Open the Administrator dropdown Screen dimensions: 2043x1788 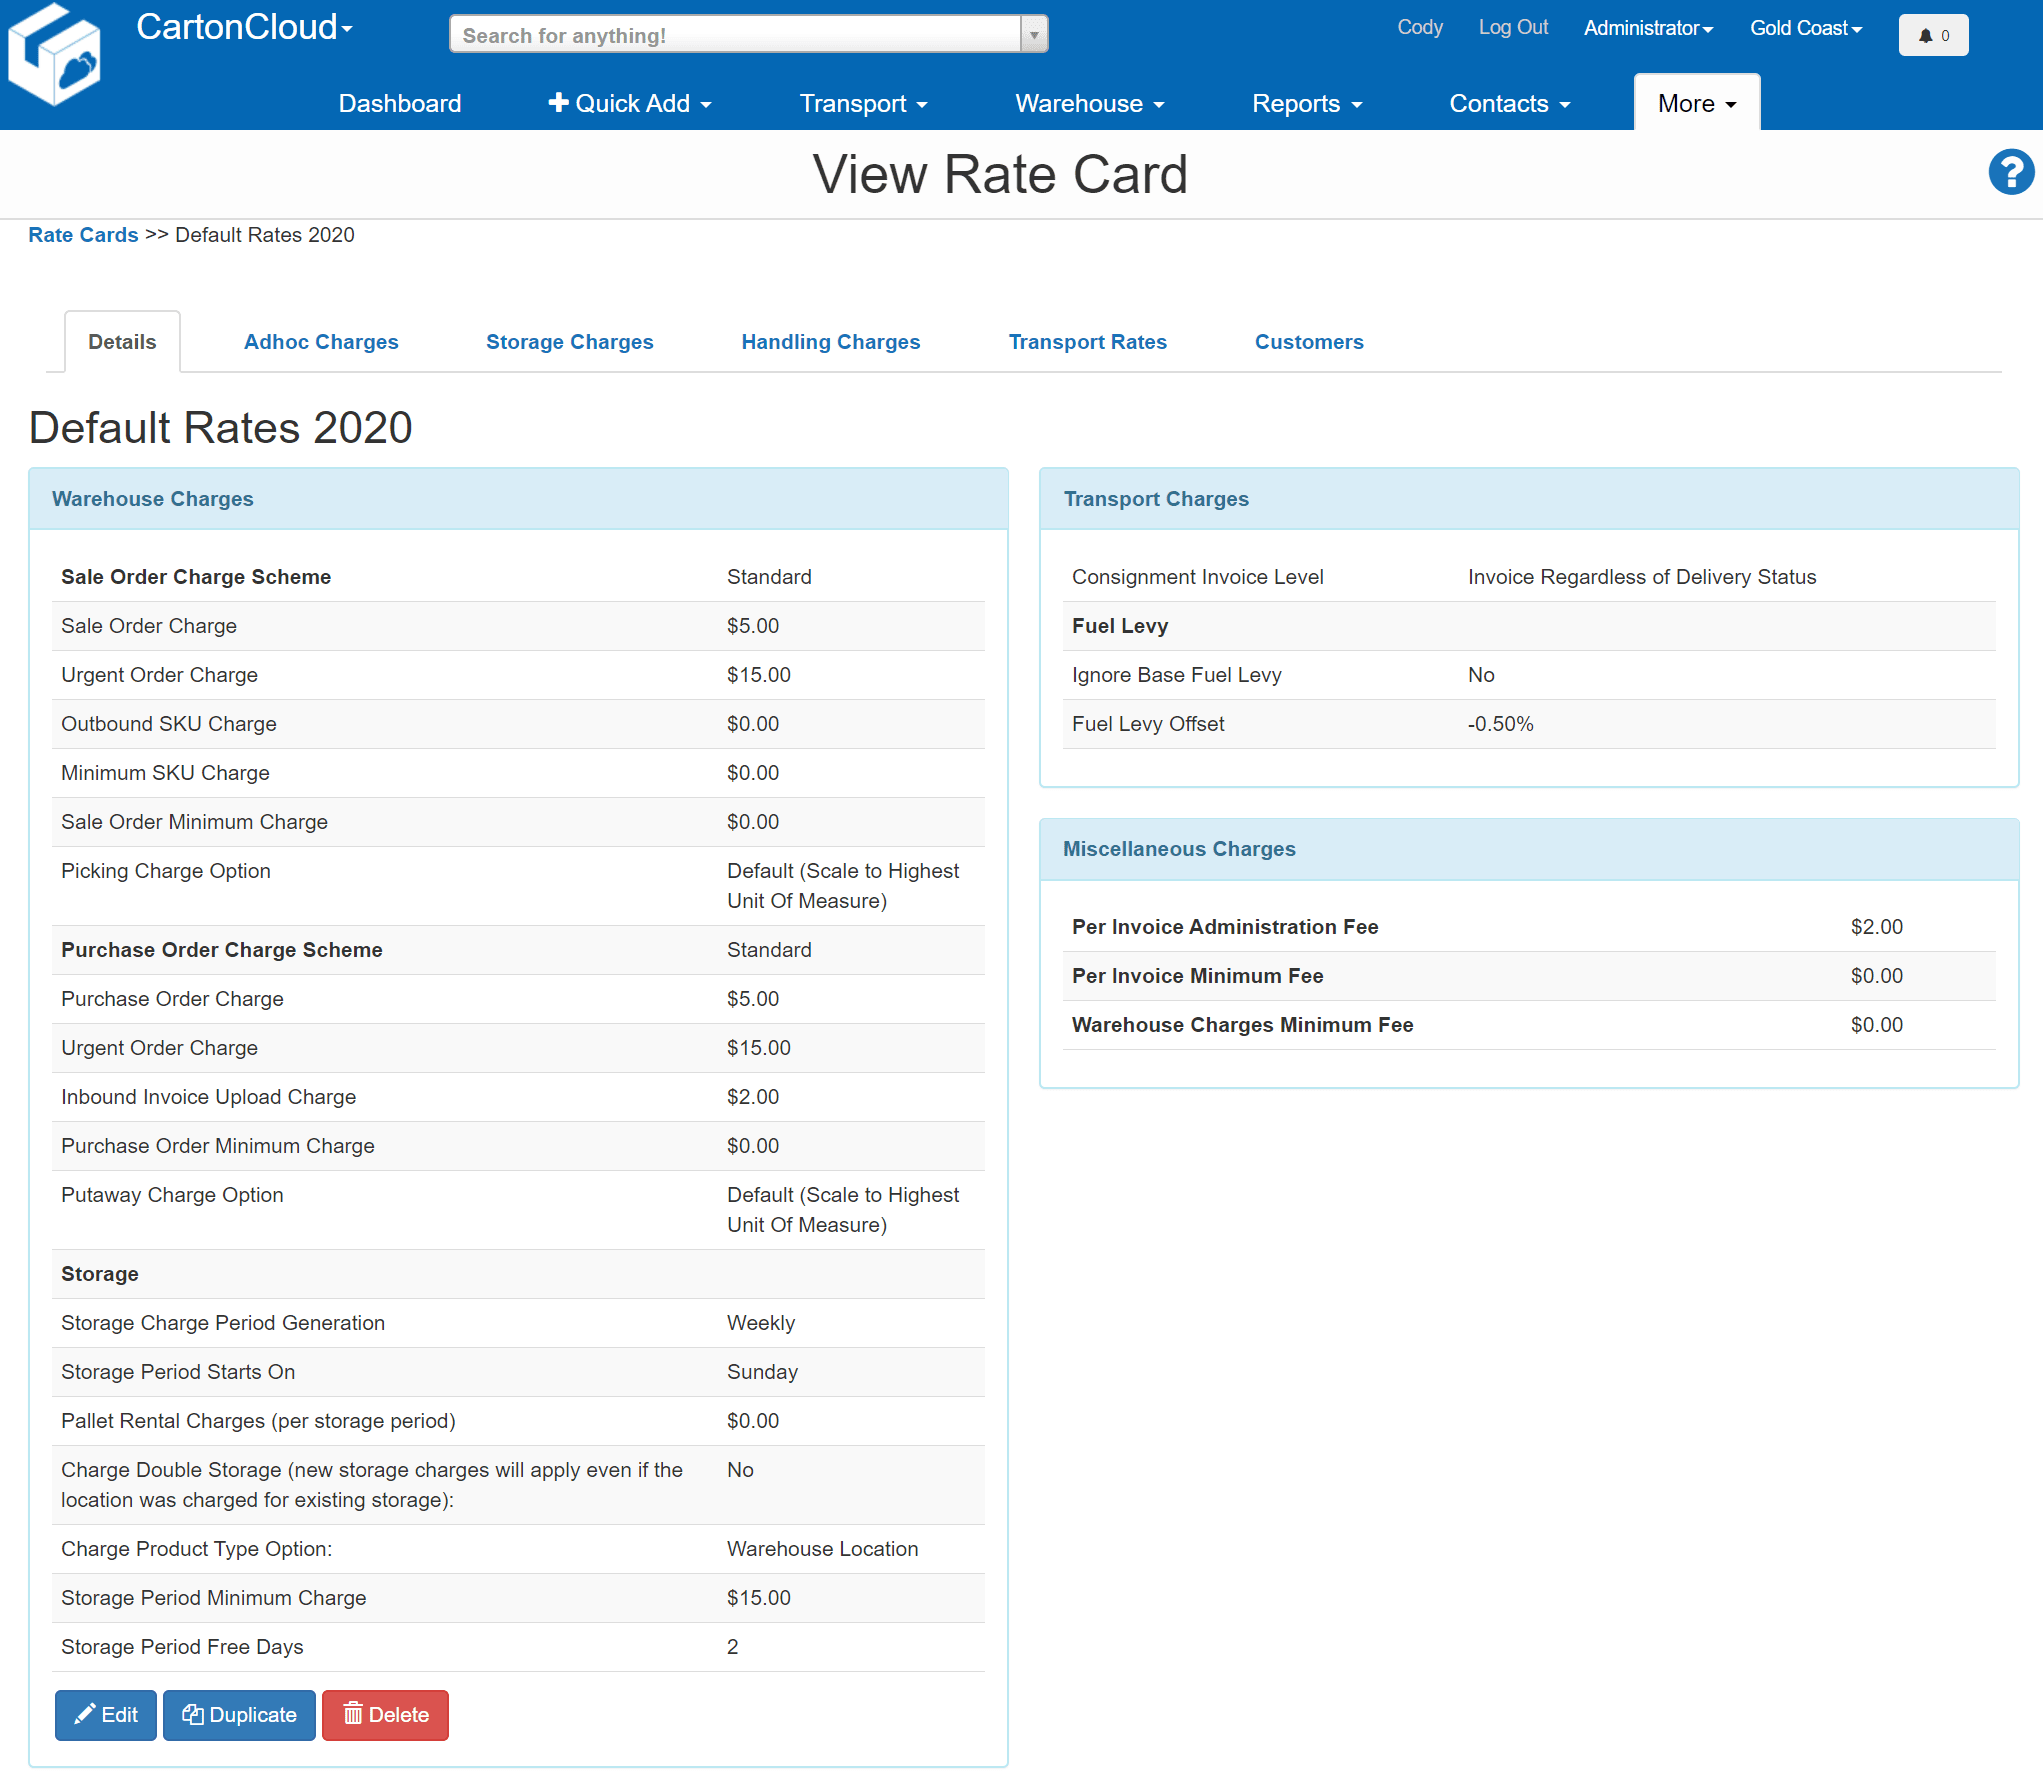1646,28
